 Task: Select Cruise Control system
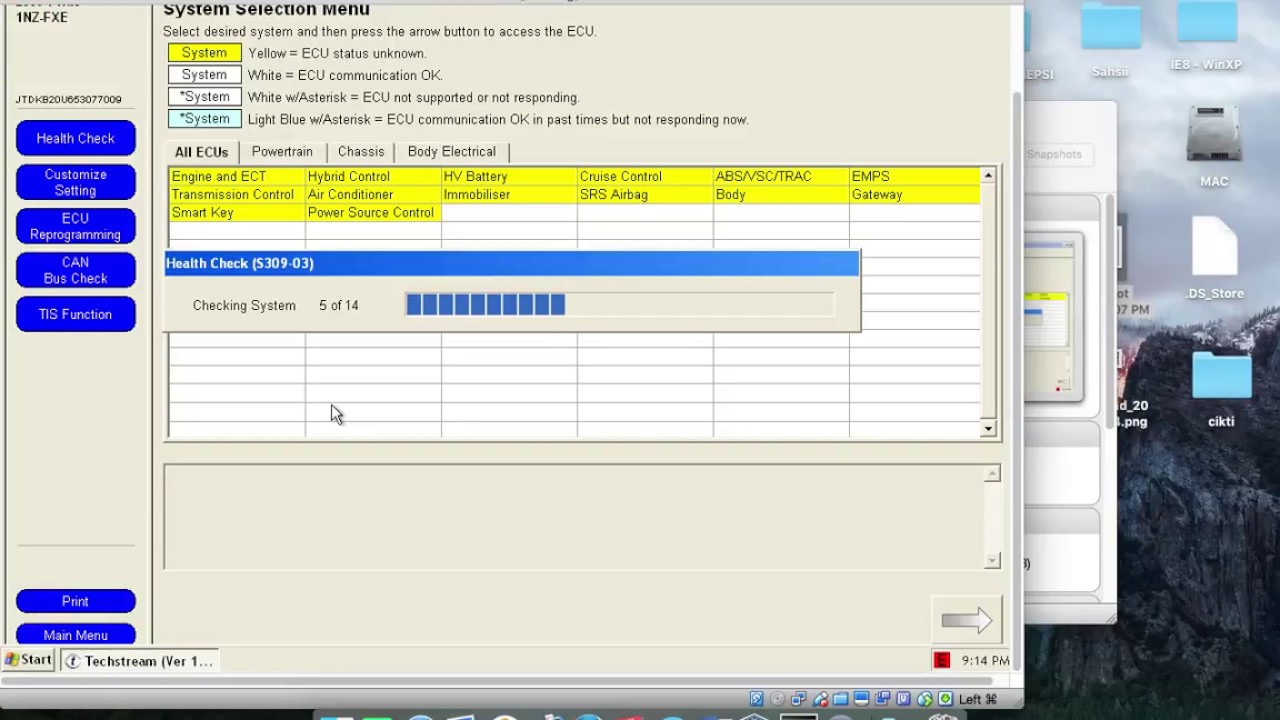tap(645, 176)
